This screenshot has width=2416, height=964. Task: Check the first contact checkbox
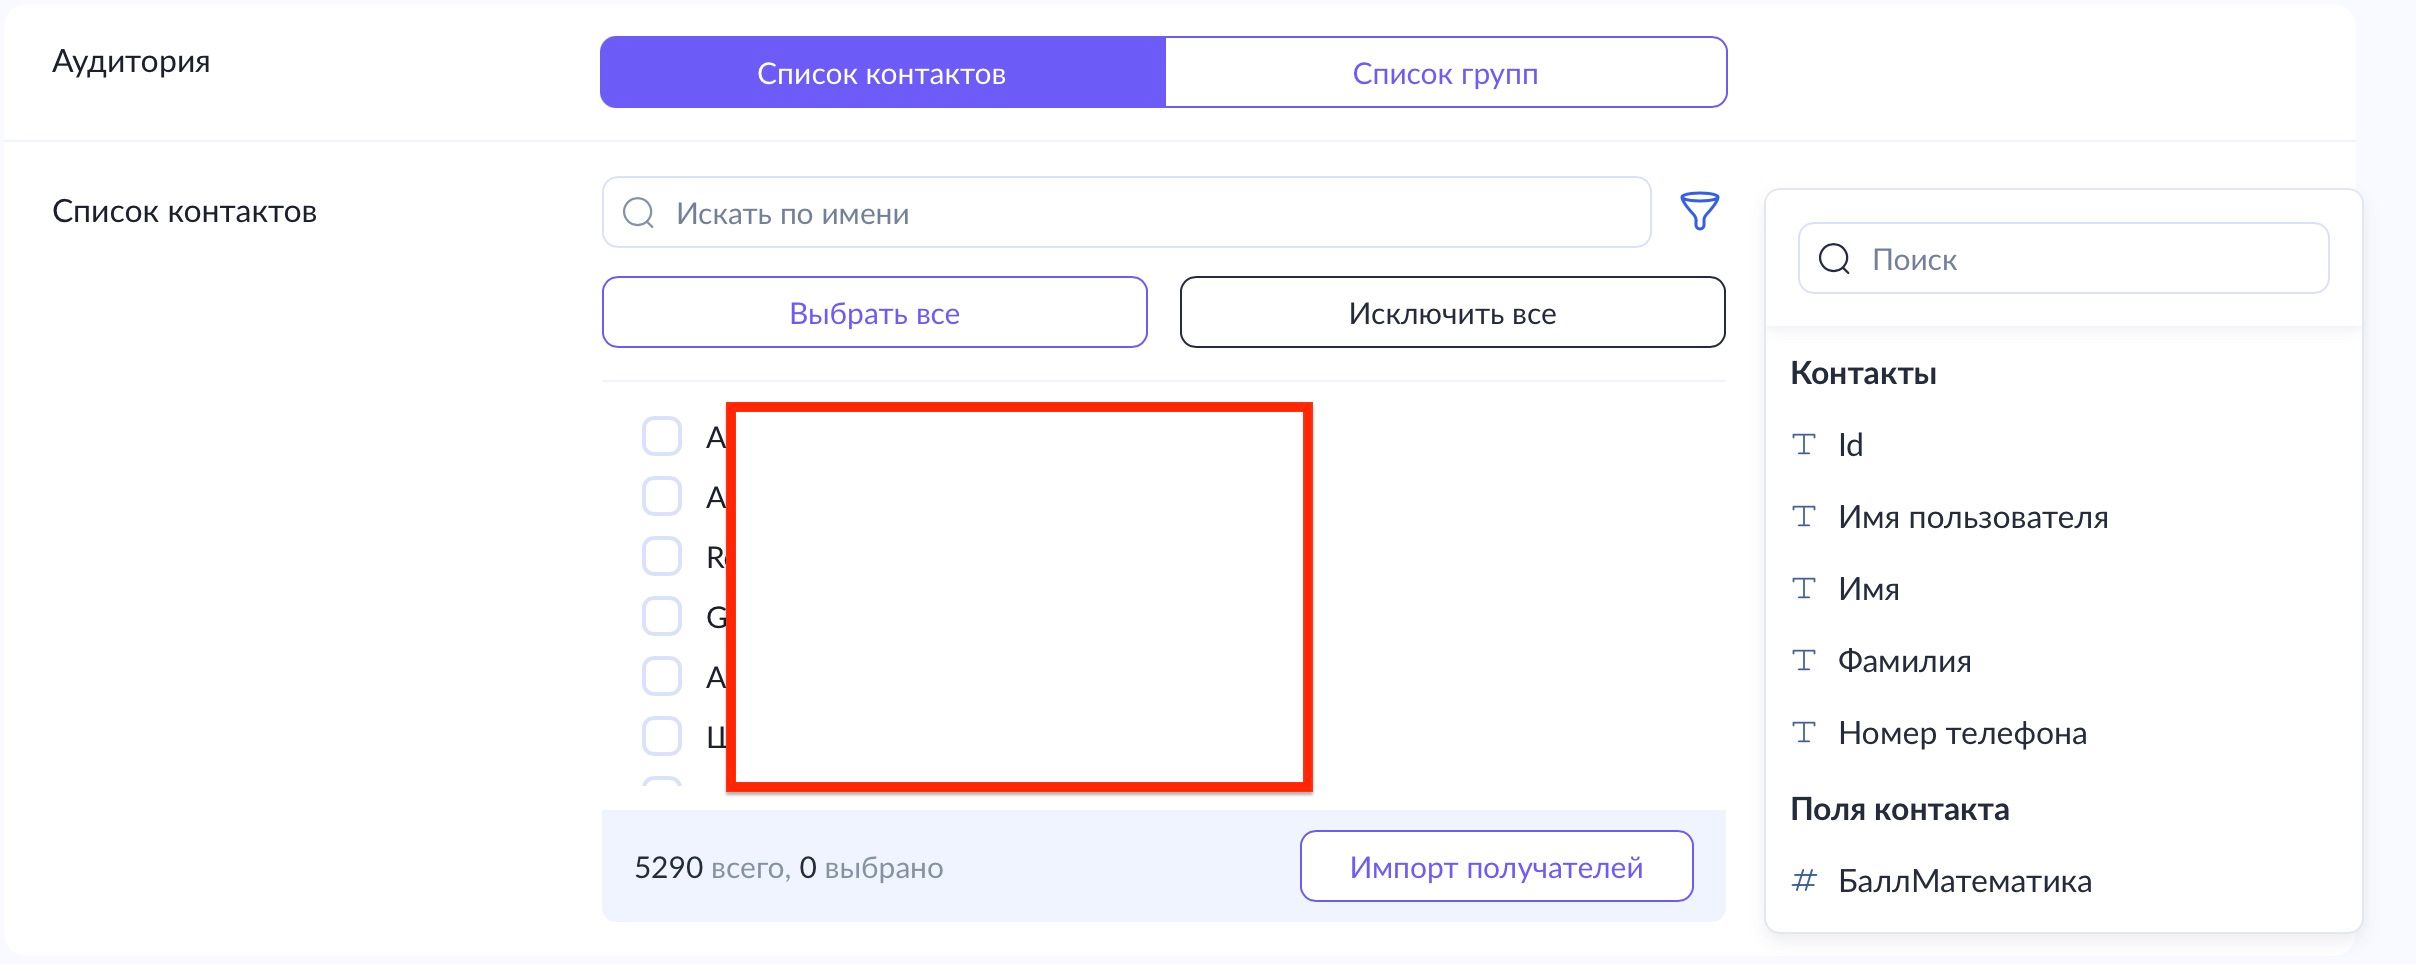click(662, 437)
